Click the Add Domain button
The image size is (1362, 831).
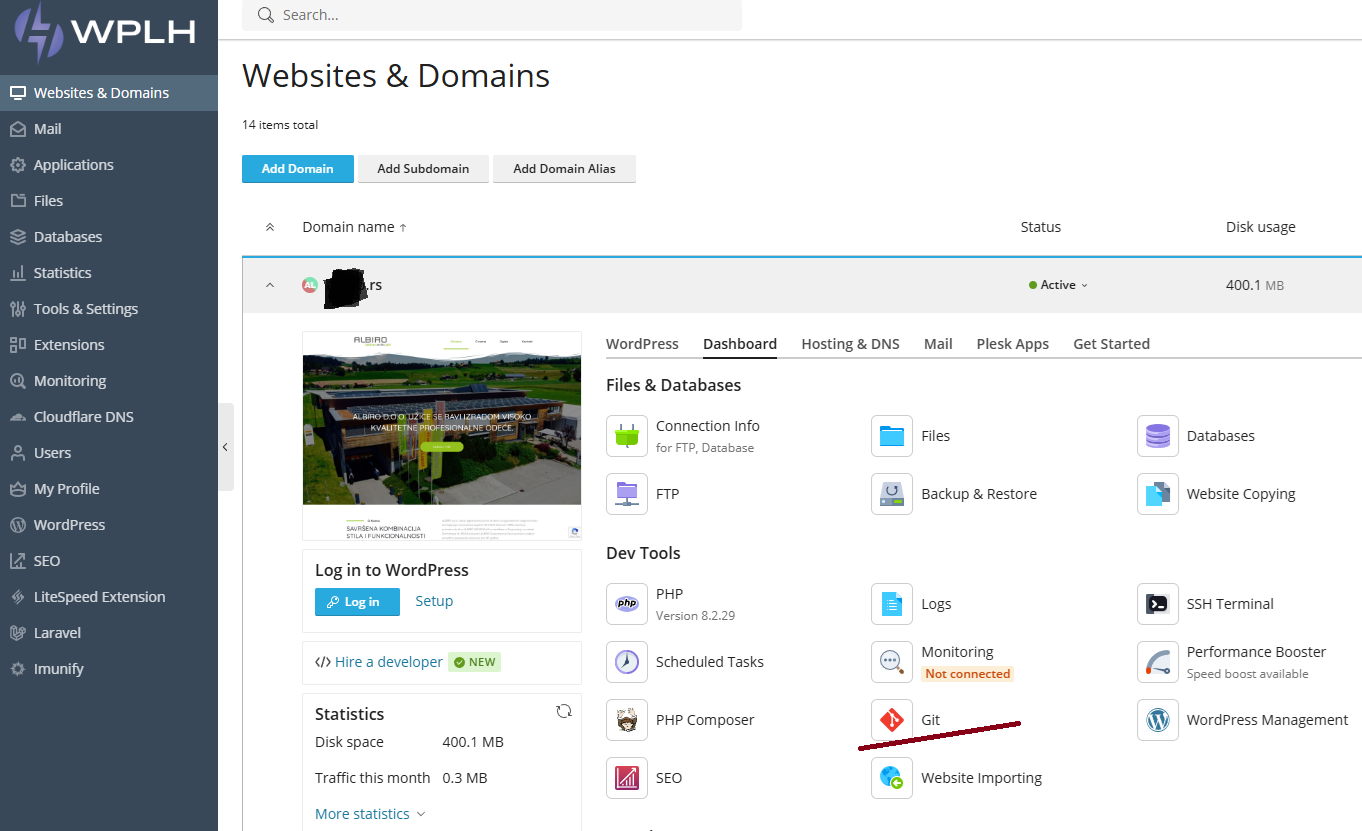coord(297,169)
